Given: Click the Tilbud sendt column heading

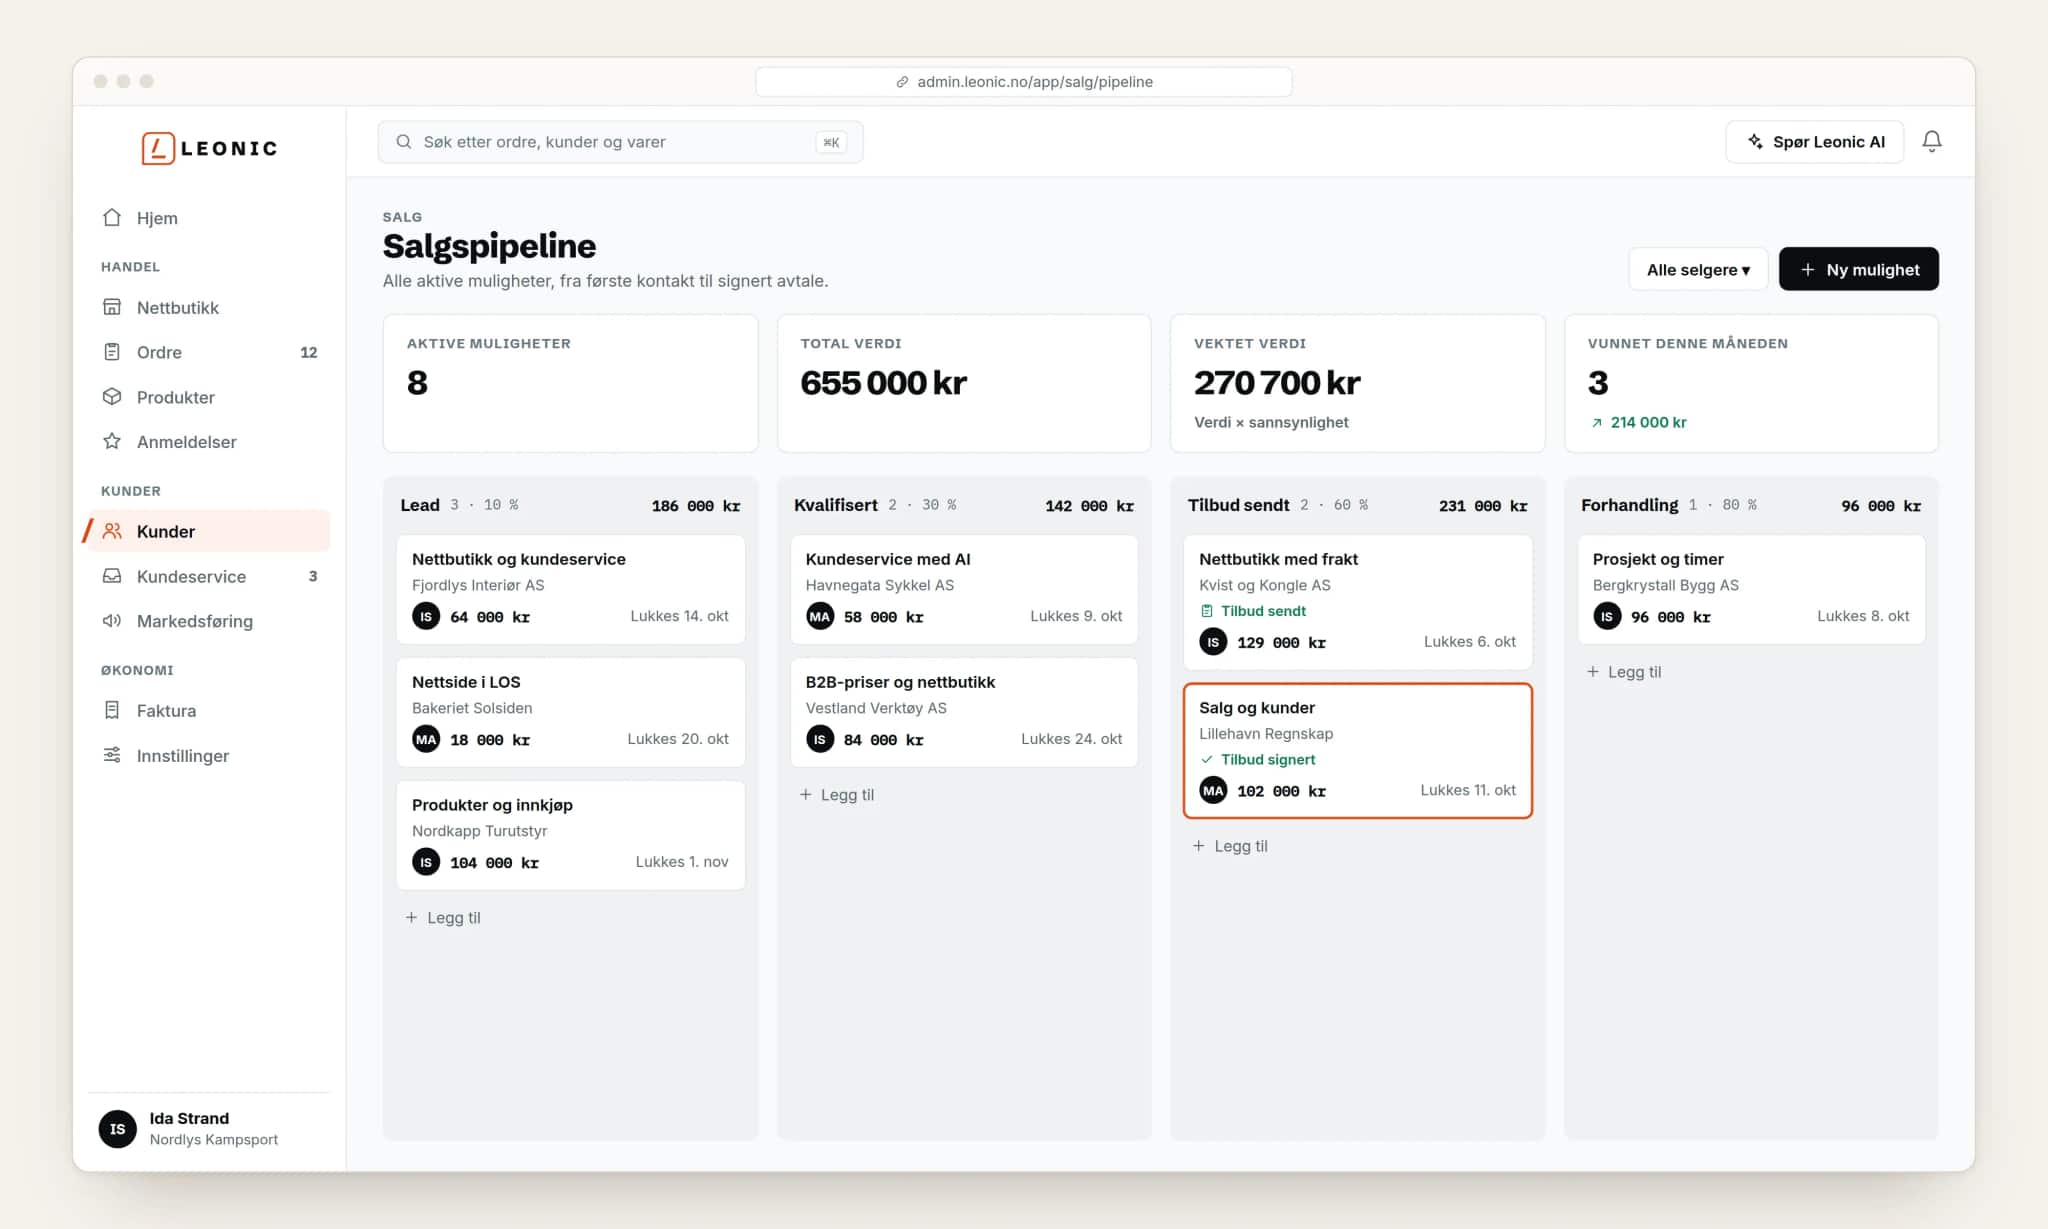Looking at the screenshot, I should pos(1238,505).
